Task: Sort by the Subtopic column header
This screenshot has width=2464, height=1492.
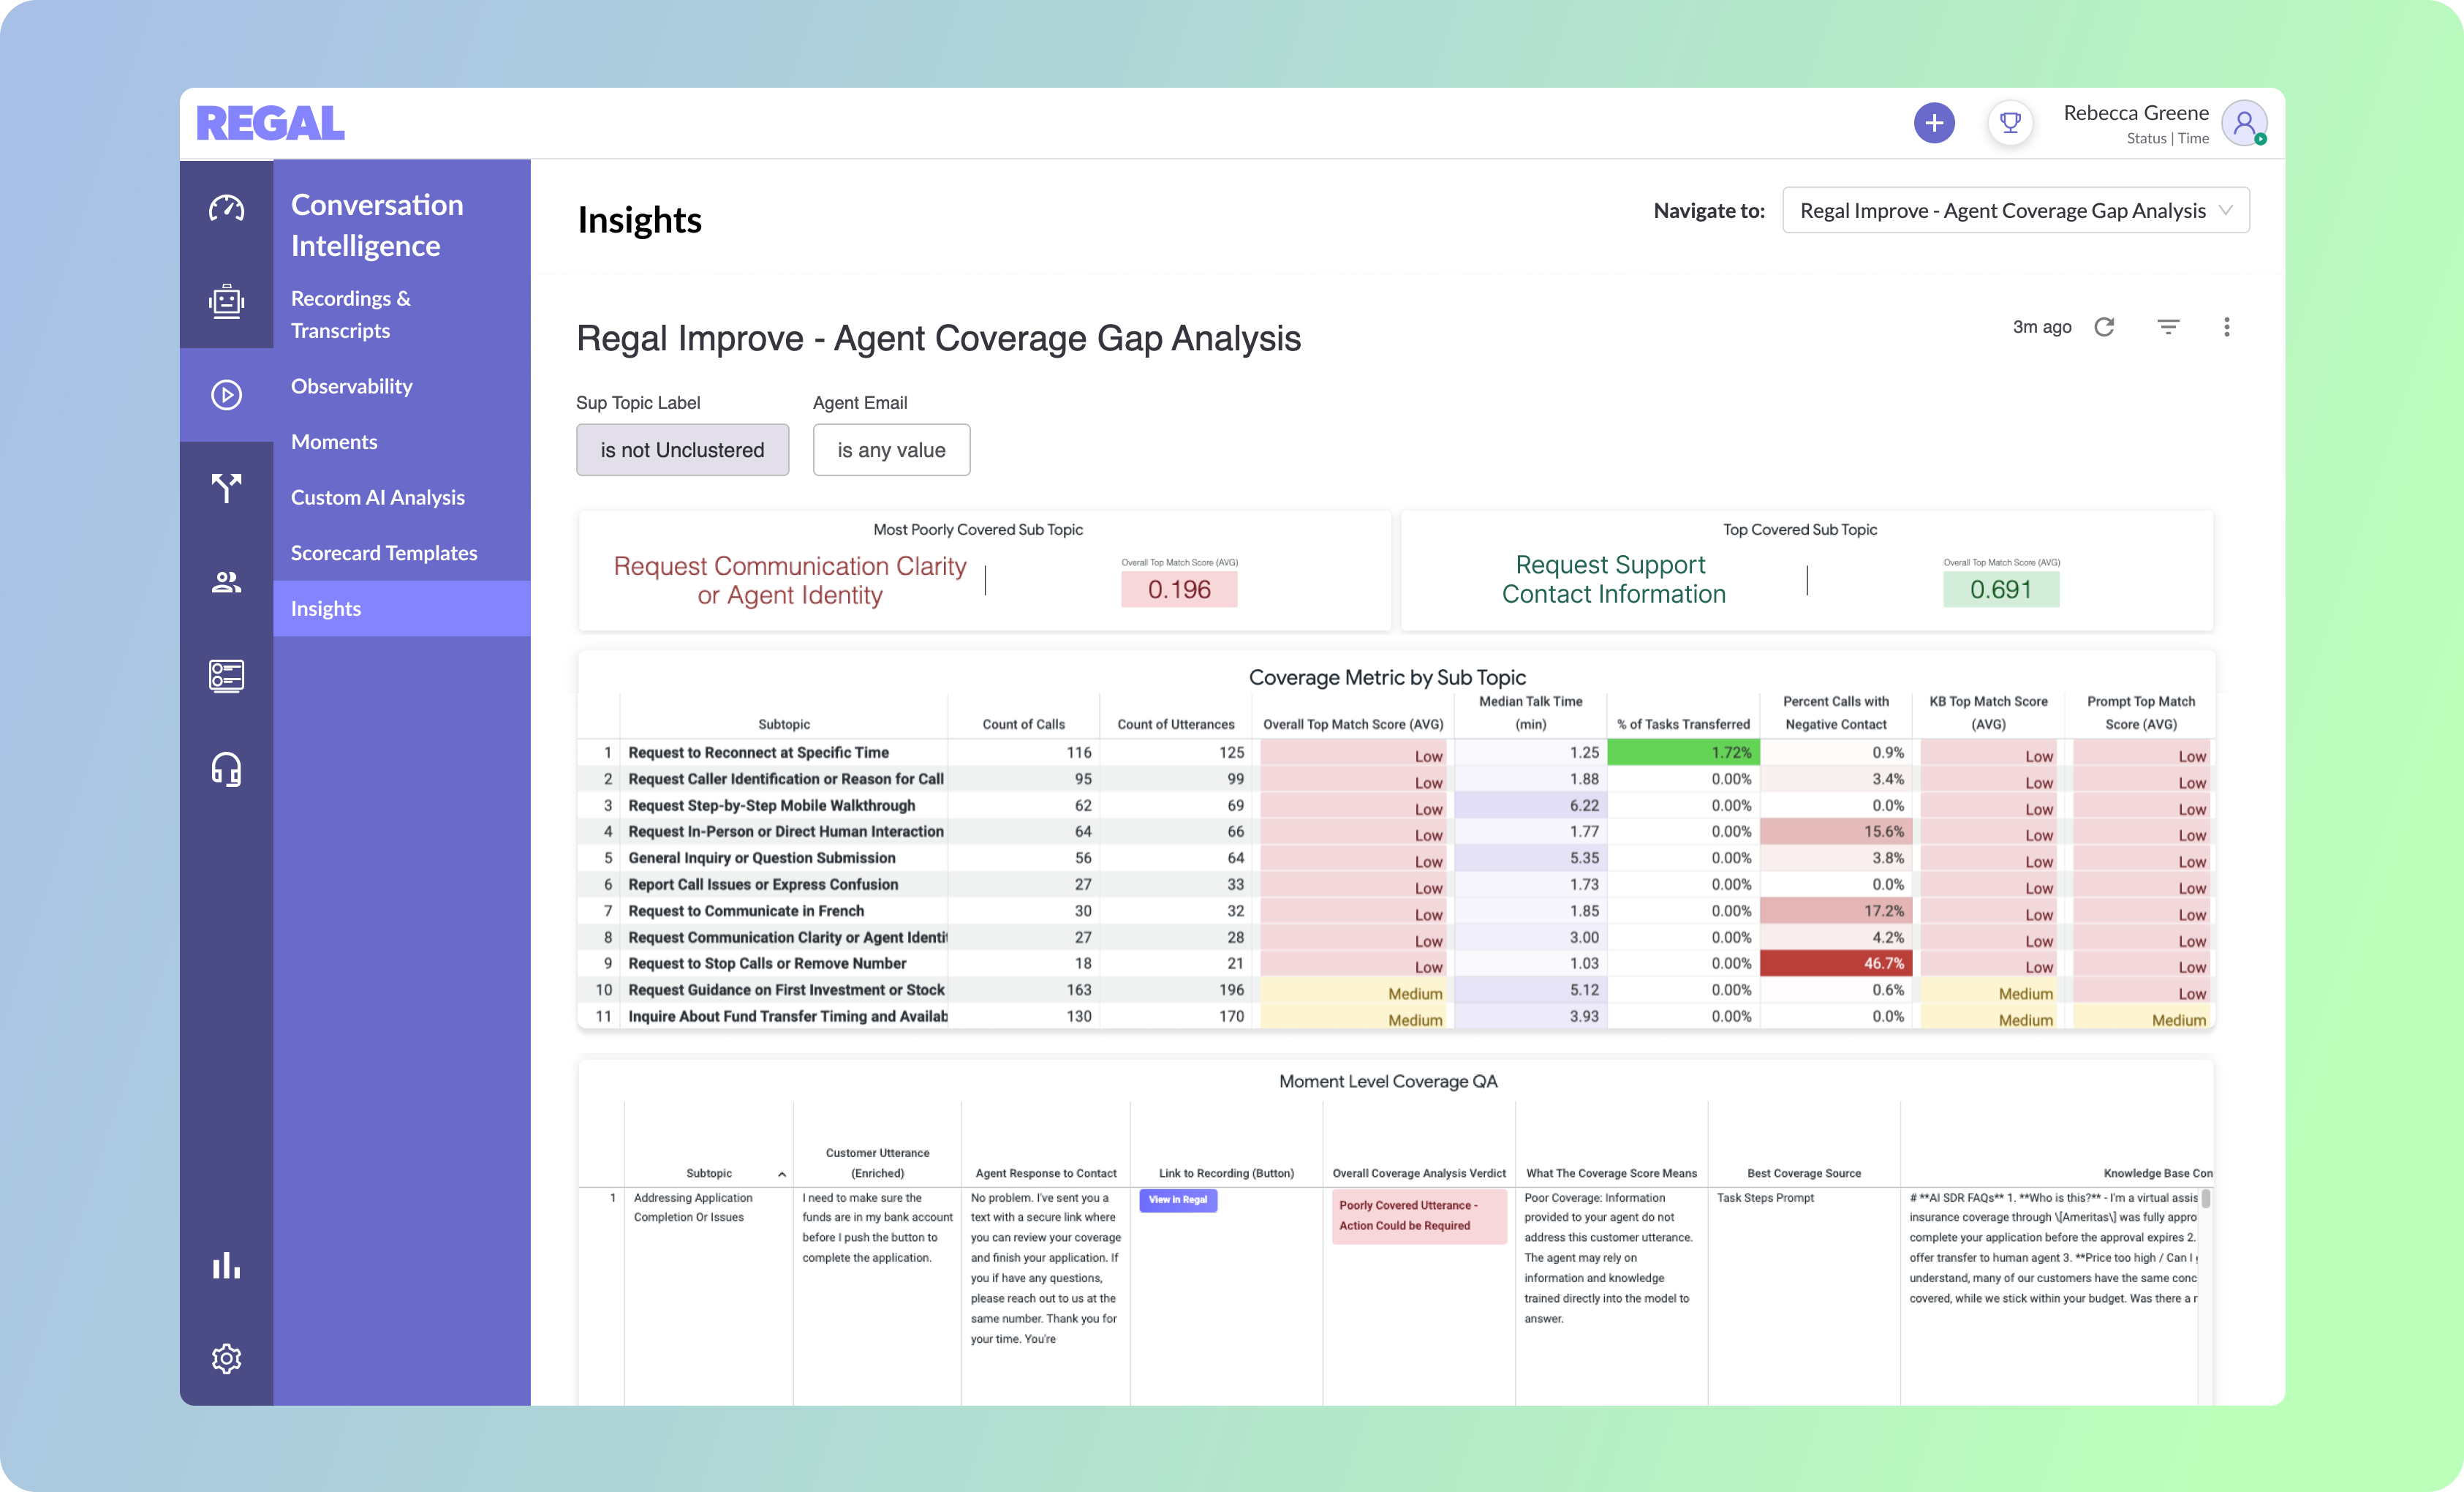Action: [709, 1173]
